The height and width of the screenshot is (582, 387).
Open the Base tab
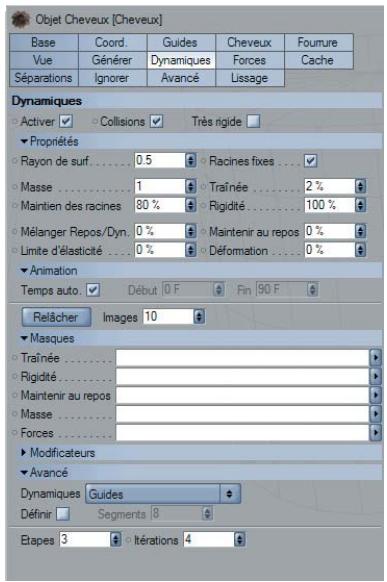click(44, 43)
